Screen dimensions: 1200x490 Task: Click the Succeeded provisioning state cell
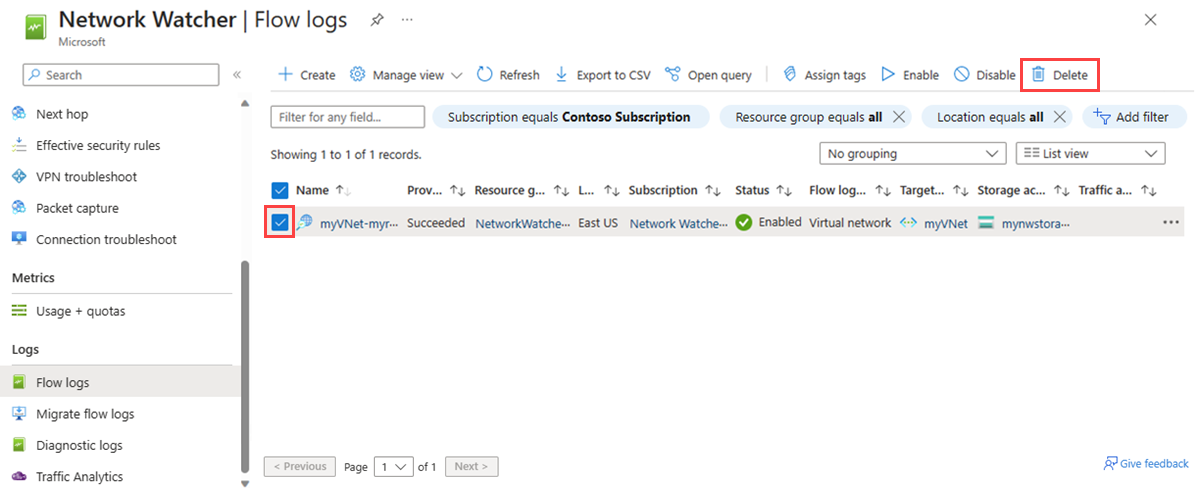click(436, 223)
